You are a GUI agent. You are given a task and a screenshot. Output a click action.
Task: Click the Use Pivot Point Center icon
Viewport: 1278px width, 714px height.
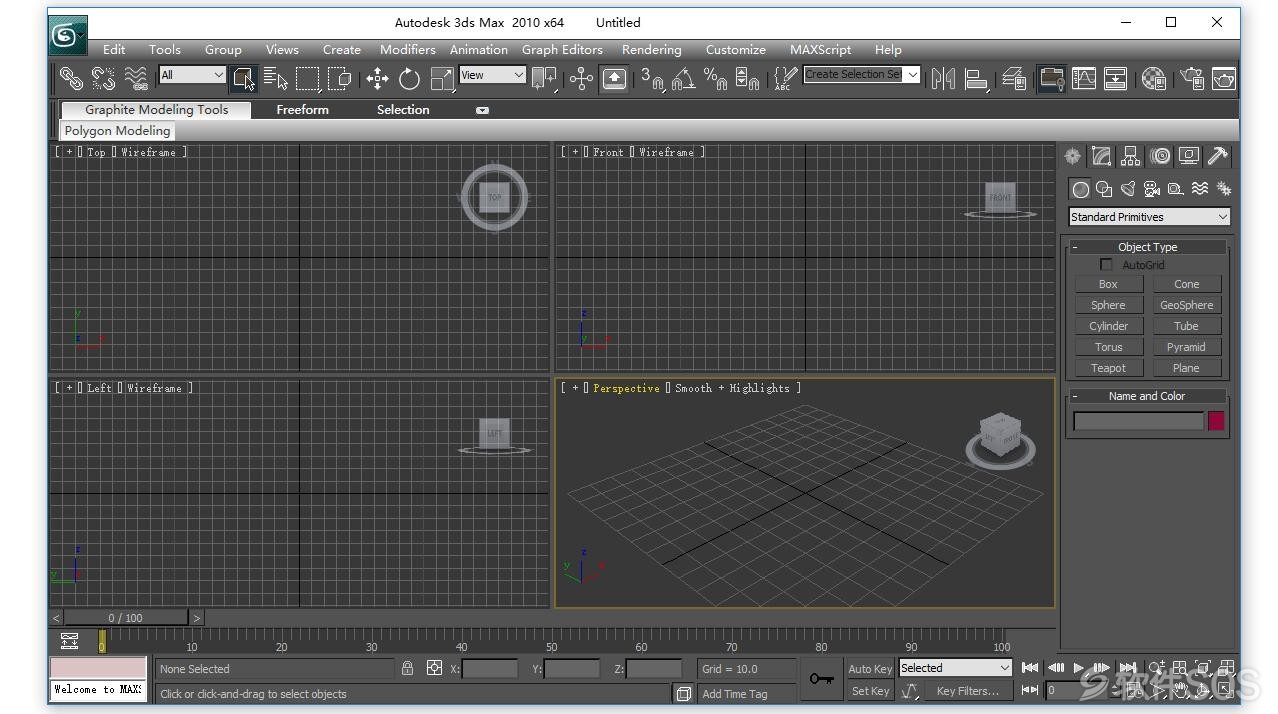(545, 78)
